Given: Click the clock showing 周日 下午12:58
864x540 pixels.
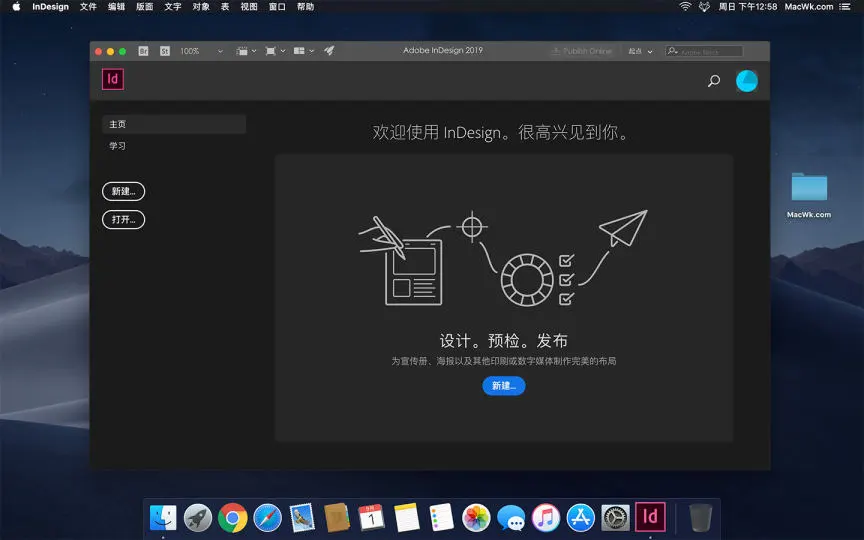Looking at the screenshot, I should click(x=748, y=7).
